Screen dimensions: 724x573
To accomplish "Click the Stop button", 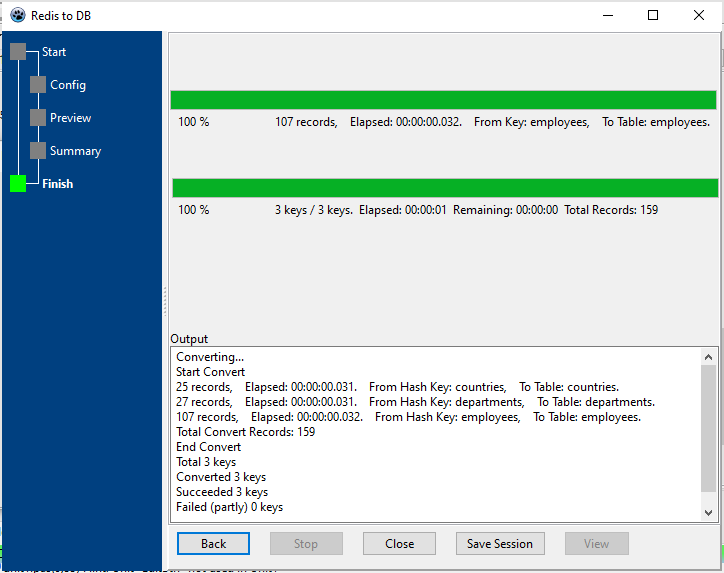I will 306,544.
